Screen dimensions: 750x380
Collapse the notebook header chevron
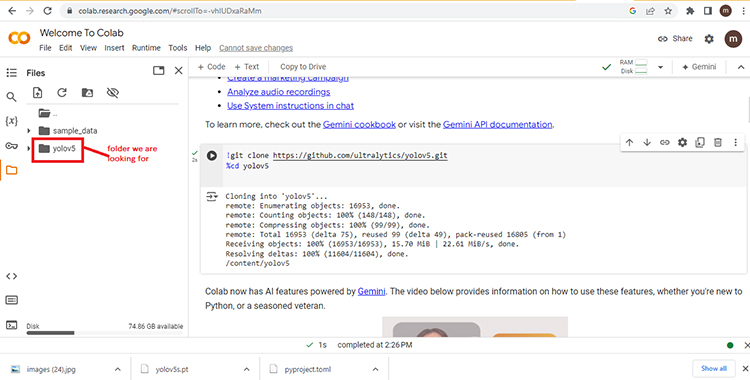coord(741,67)
